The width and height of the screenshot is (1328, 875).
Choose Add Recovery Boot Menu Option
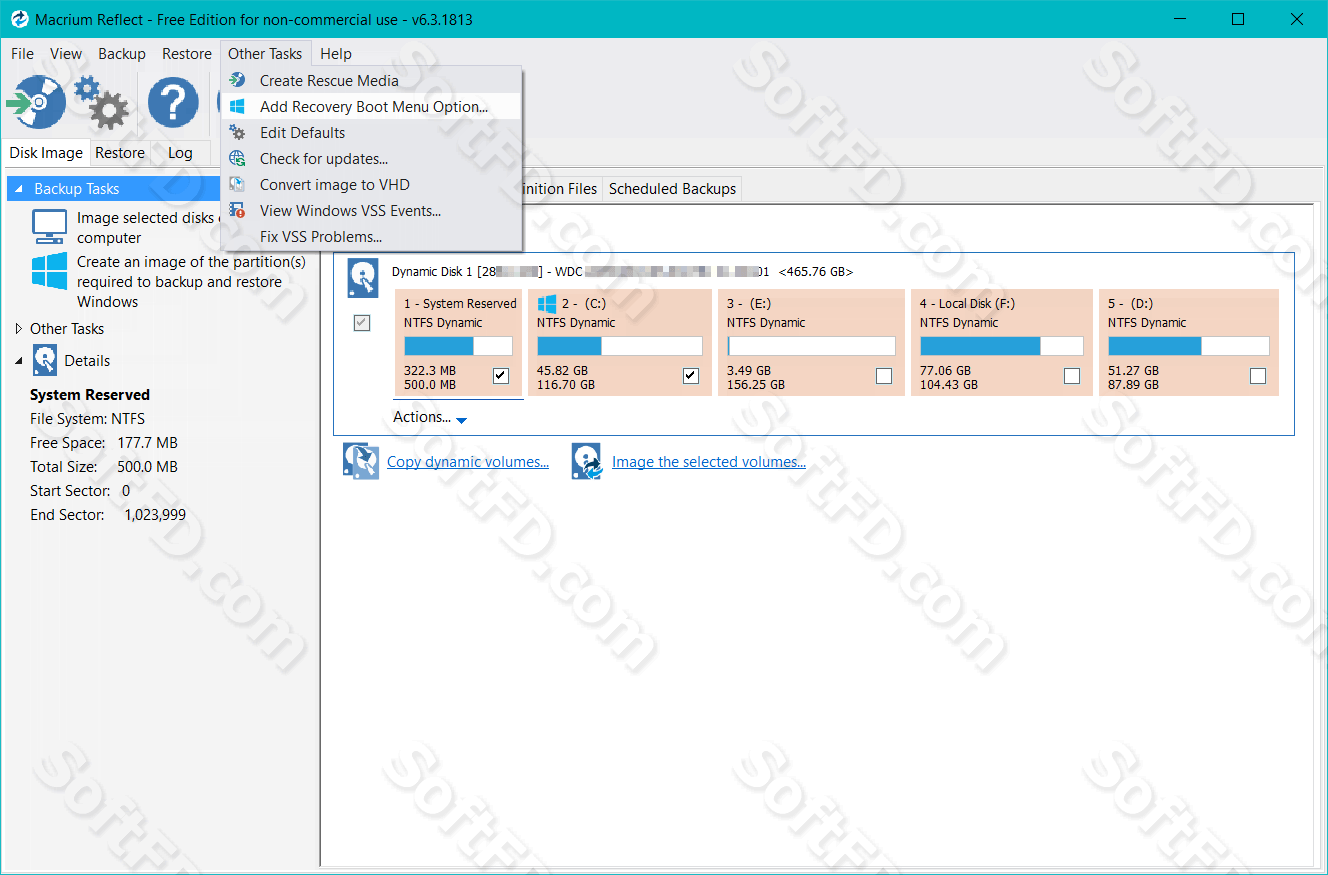[371, 106]
